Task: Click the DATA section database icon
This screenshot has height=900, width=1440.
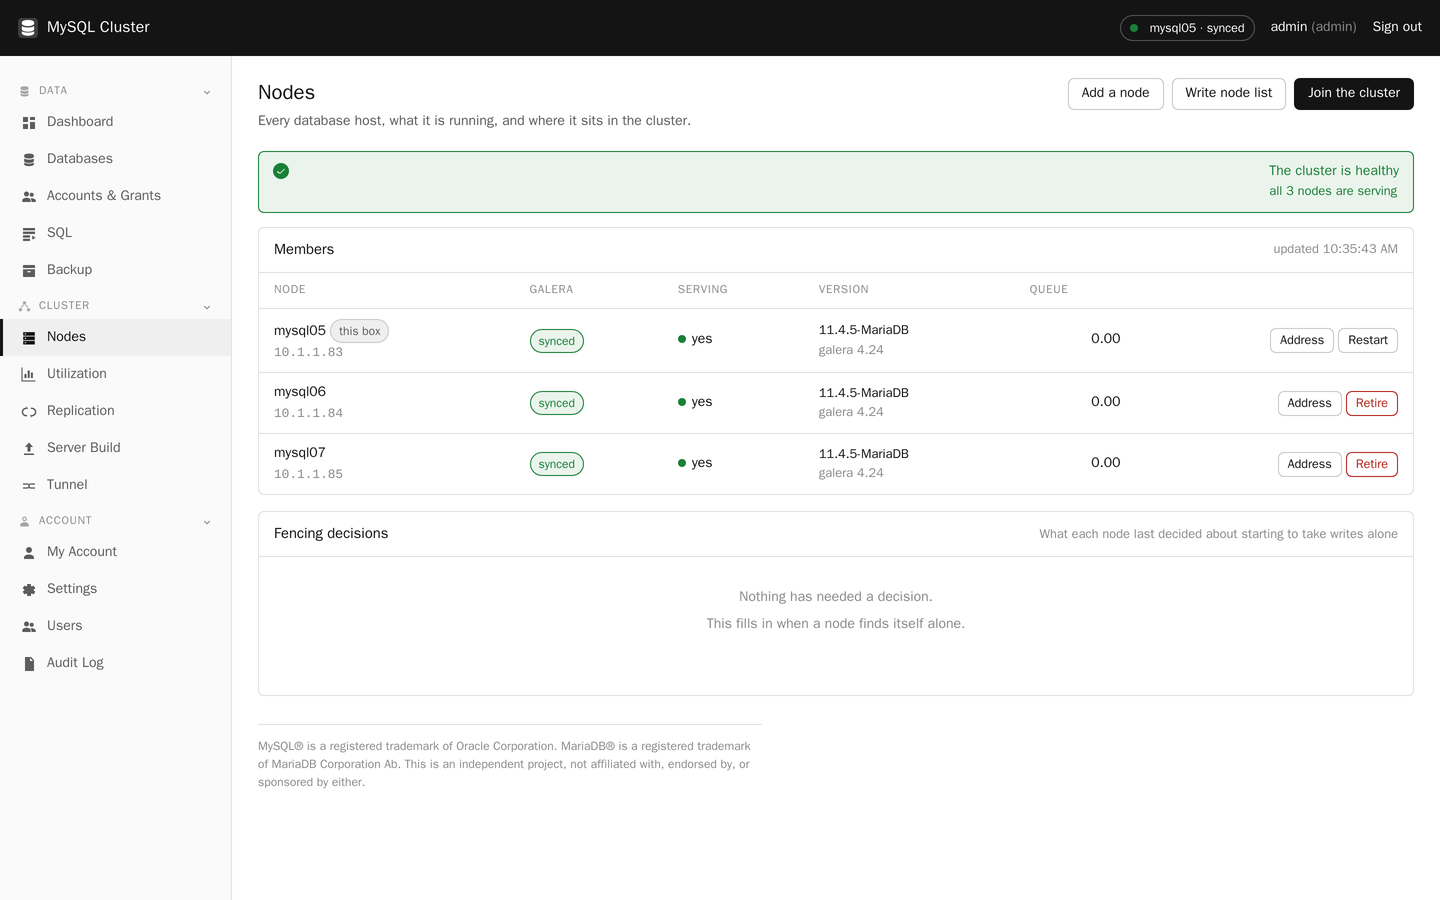Action: (25, 91)
